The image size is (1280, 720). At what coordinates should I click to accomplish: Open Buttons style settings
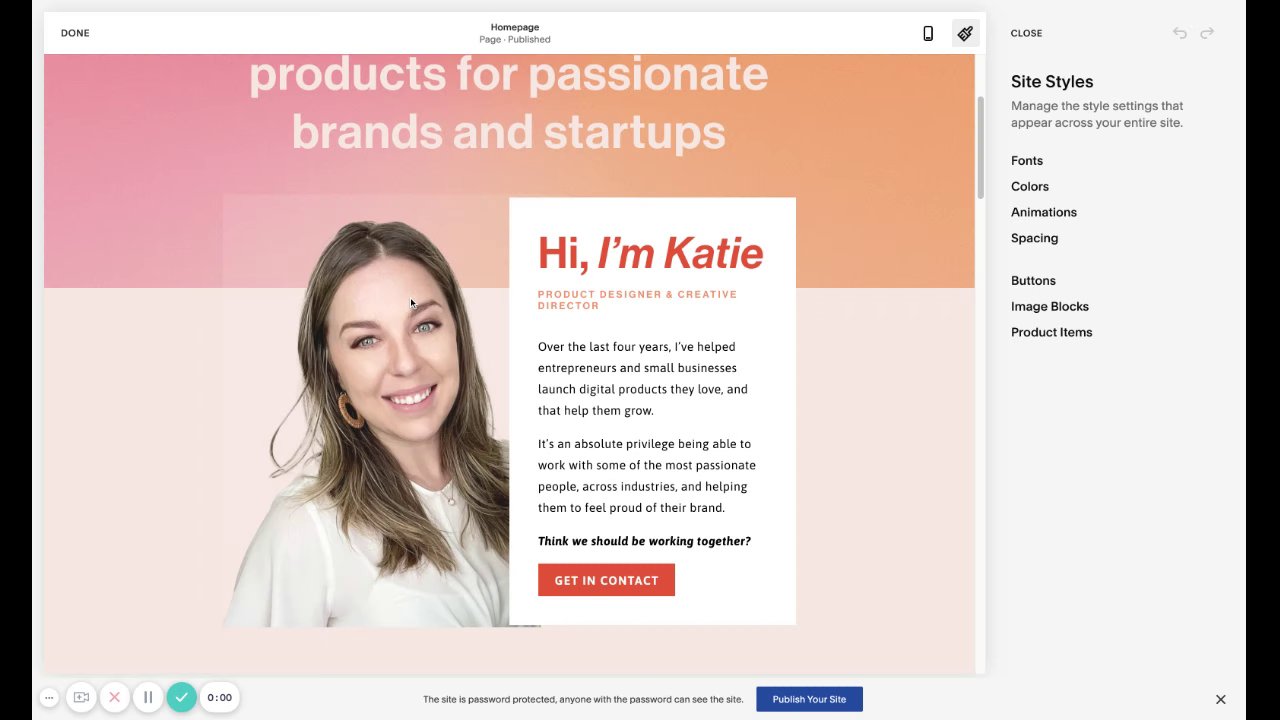click(x=1033, y=281)
